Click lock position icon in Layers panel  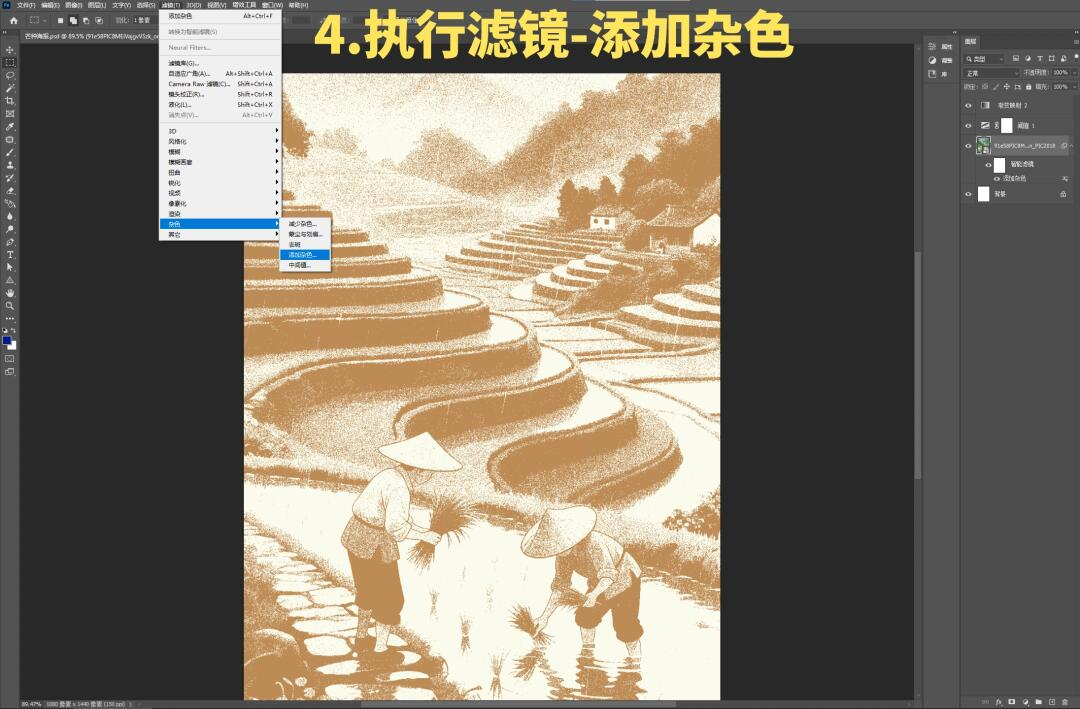[x=1006, y=87]
